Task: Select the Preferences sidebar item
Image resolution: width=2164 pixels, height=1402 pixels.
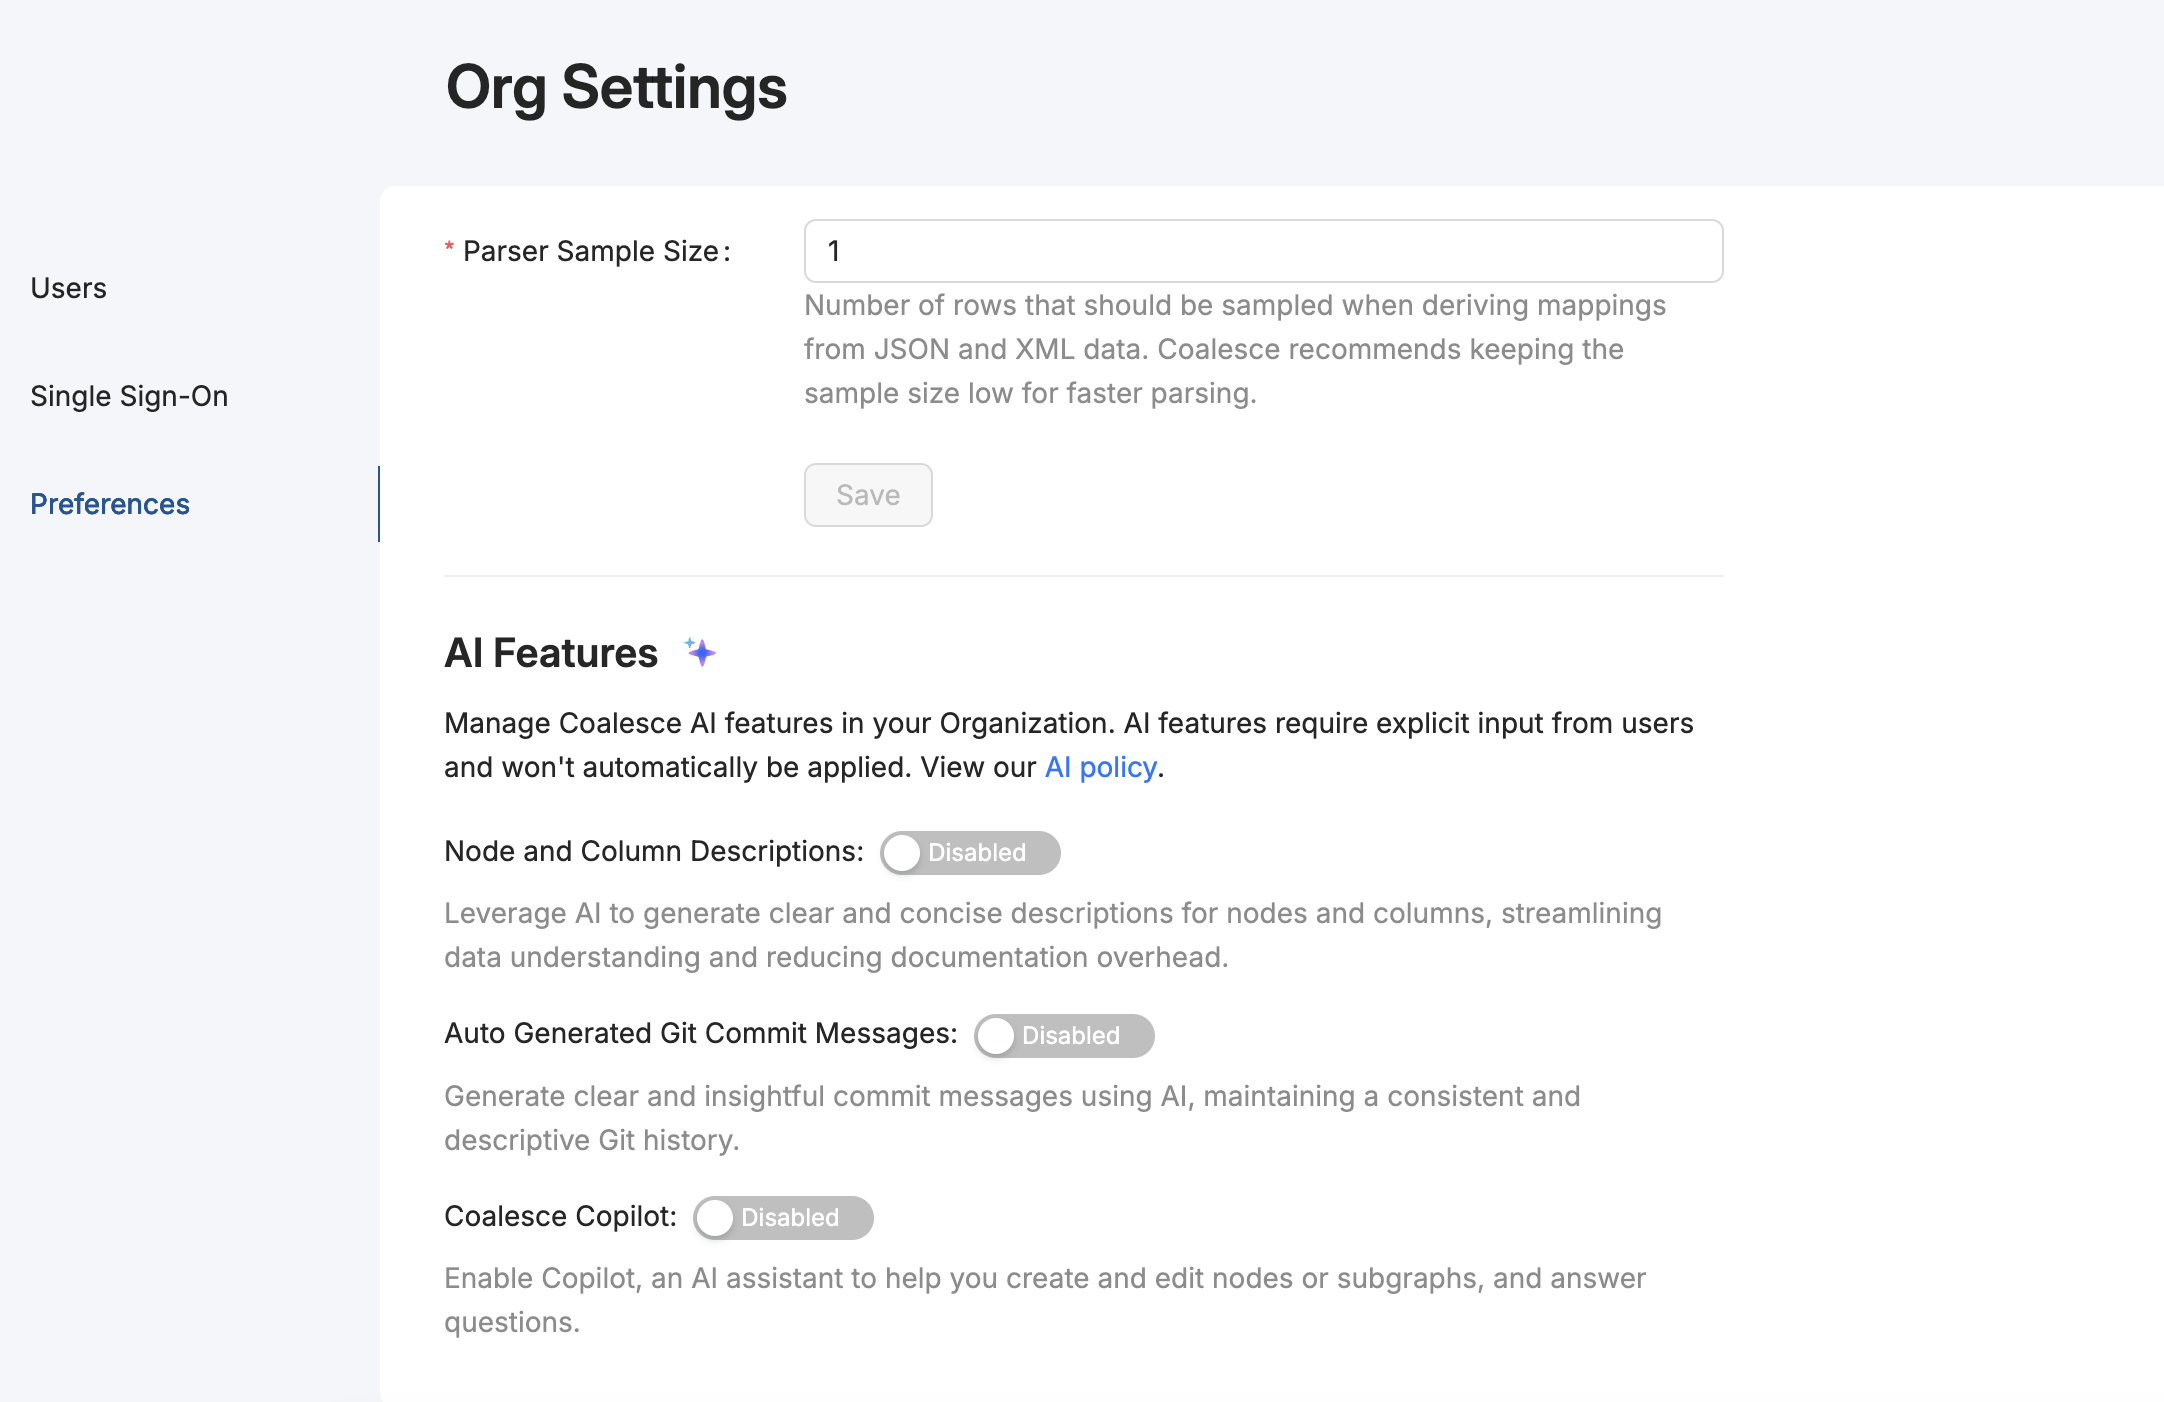Action: [x=110, y=503]
